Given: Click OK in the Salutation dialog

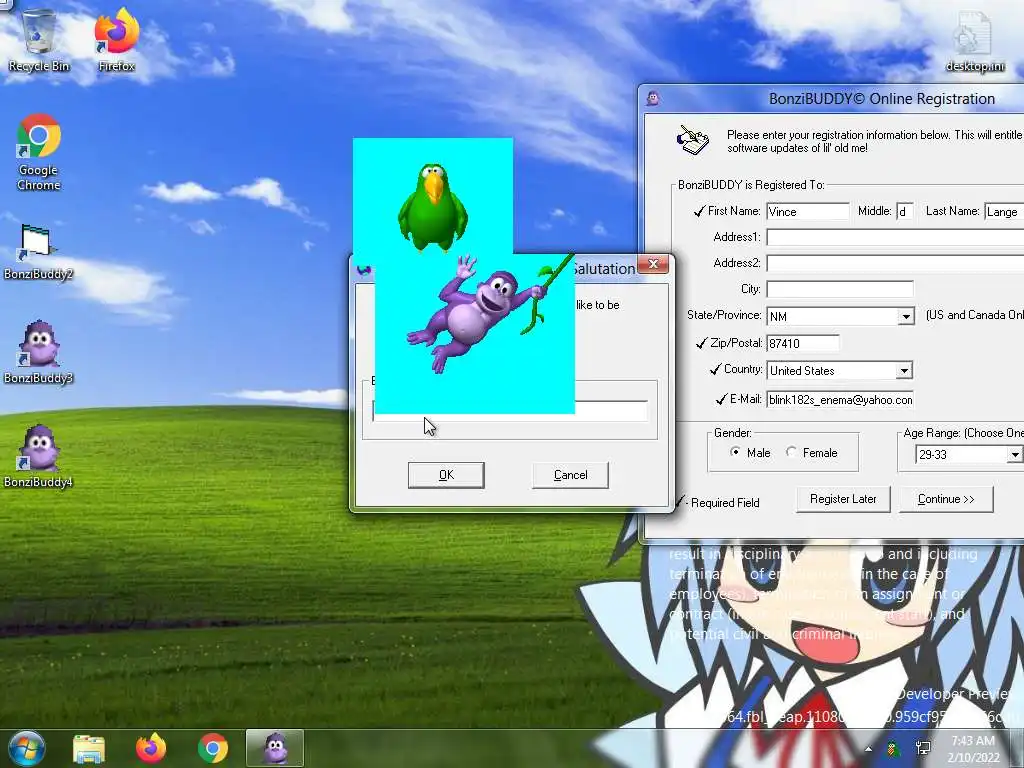Looking at the screenshot, I should (x=446, y=475).
